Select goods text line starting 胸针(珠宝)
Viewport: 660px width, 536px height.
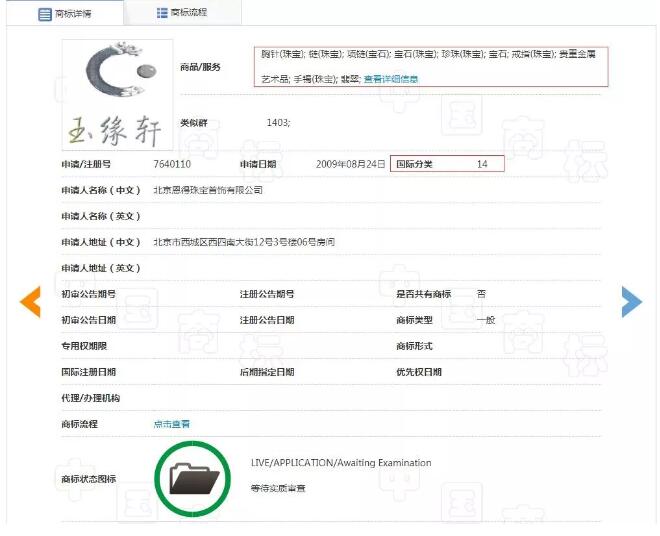(428, 54)
